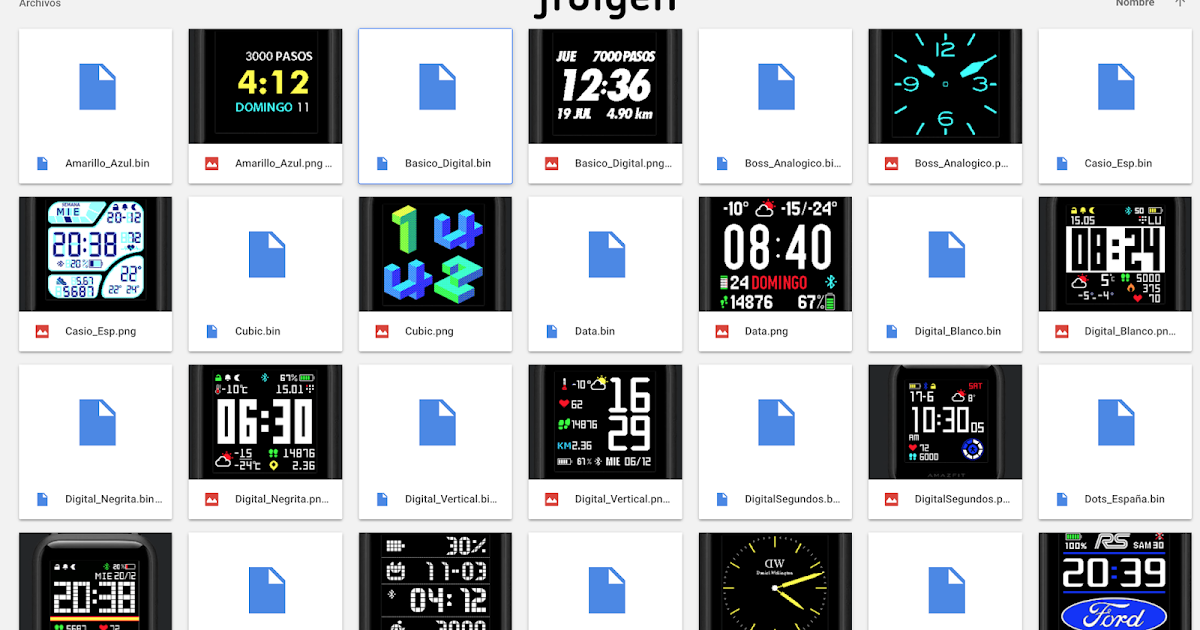Select the Amarillo_Azul.bin file name
Viewport: 1200px width, 630px height.
point(107,163)
